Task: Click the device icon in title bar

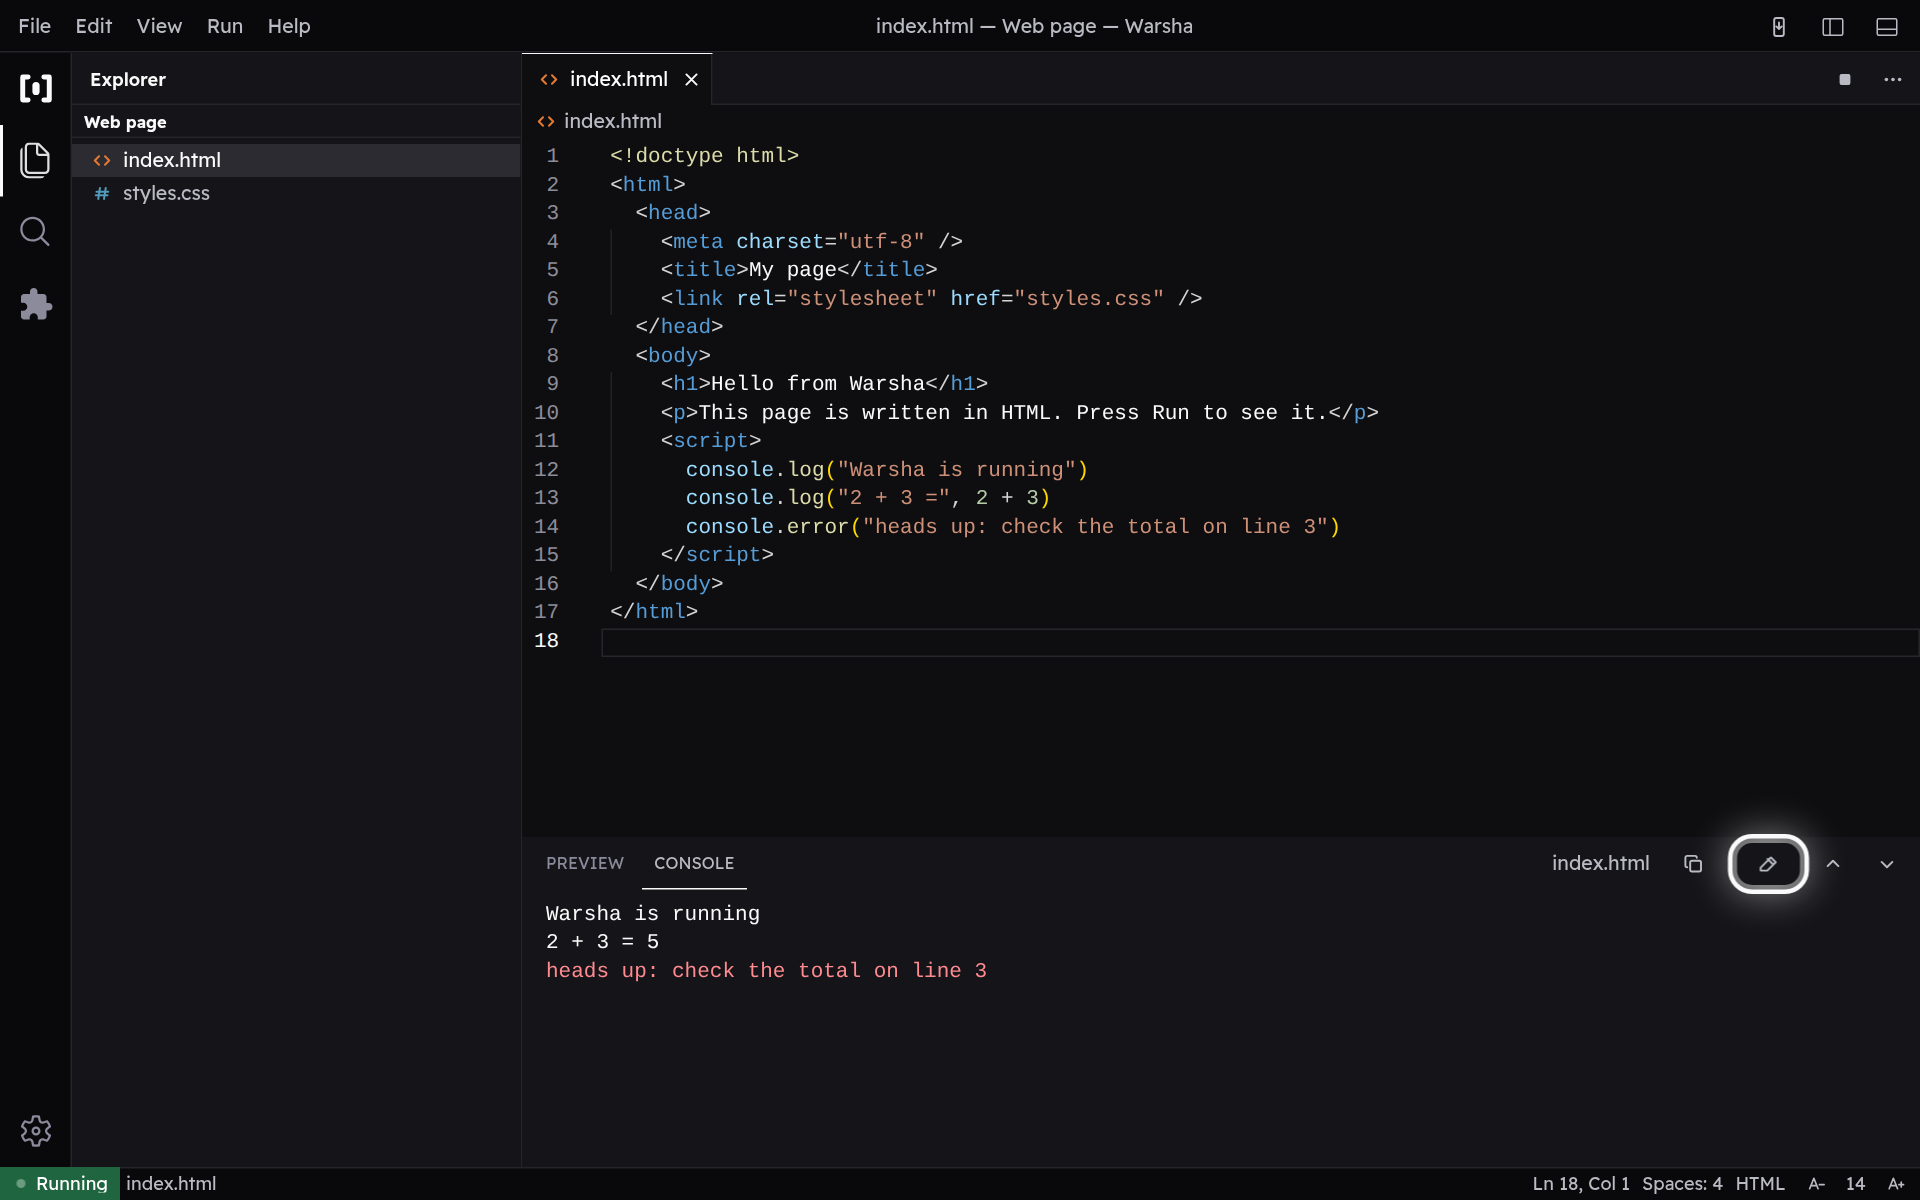Action: coord(1779,27)
